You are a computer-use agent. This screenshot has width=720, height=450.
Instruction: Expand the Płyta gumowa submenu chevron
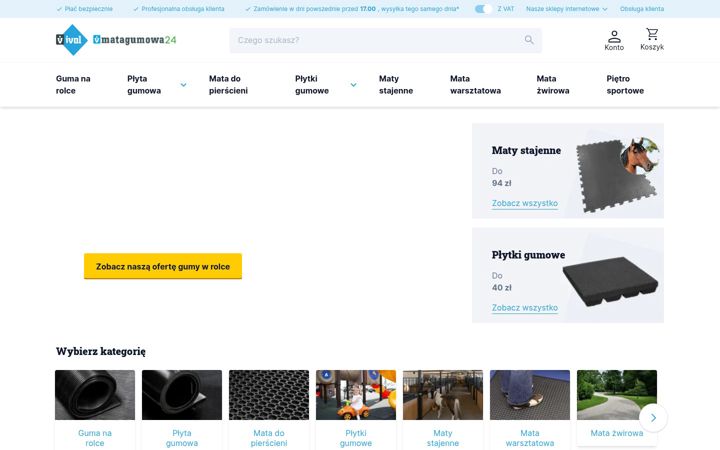[183, 84]
